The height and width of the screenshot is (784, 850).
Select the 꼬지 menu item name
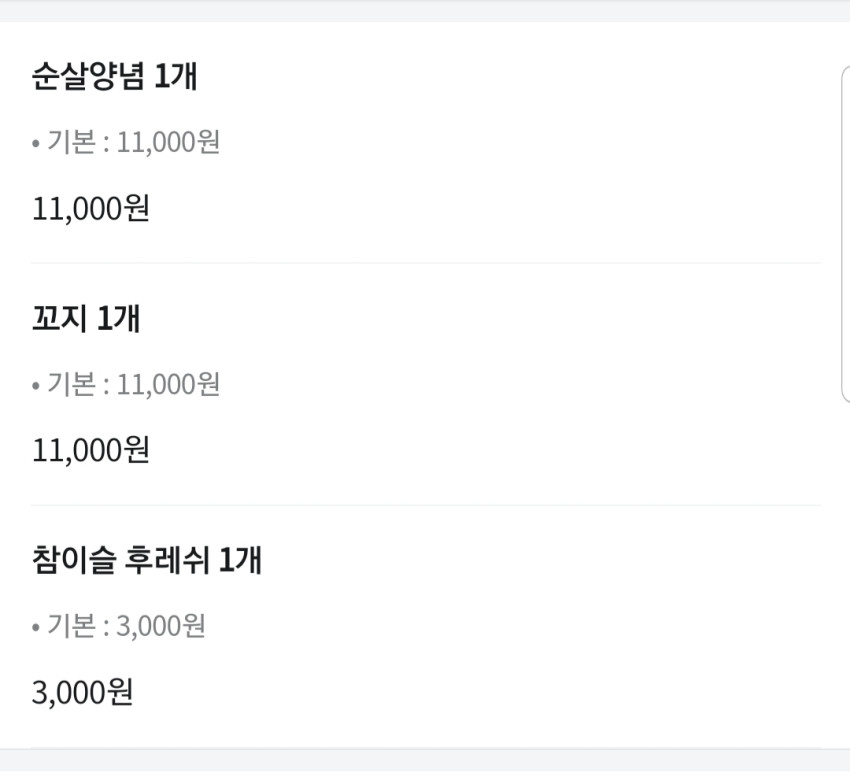pyautogui.click(x=59, y=318)
